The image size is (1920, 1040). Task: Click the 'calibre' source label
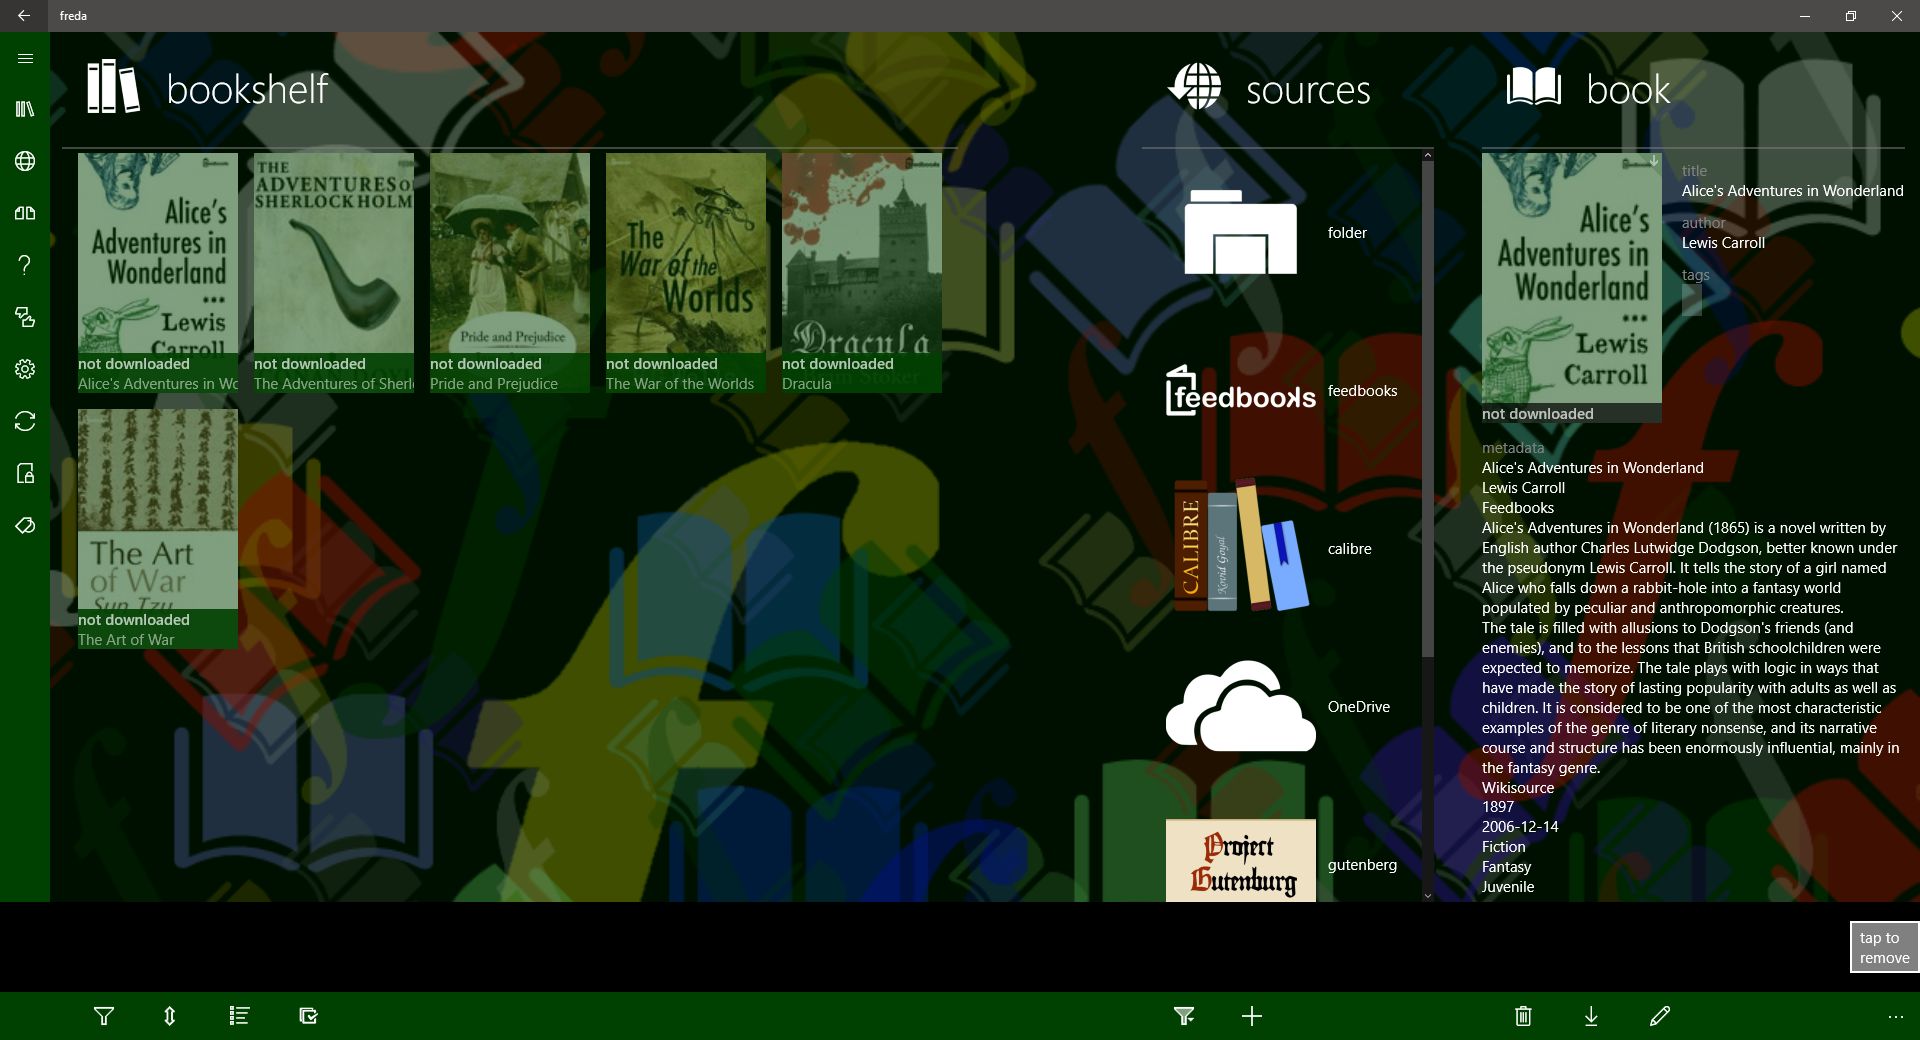pyautogui.click(x=1349, y=549)
